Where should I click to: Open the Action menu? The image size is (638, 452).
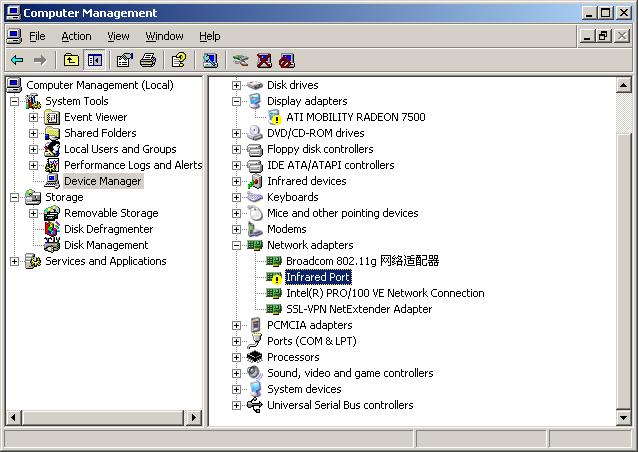pos(76,36)
